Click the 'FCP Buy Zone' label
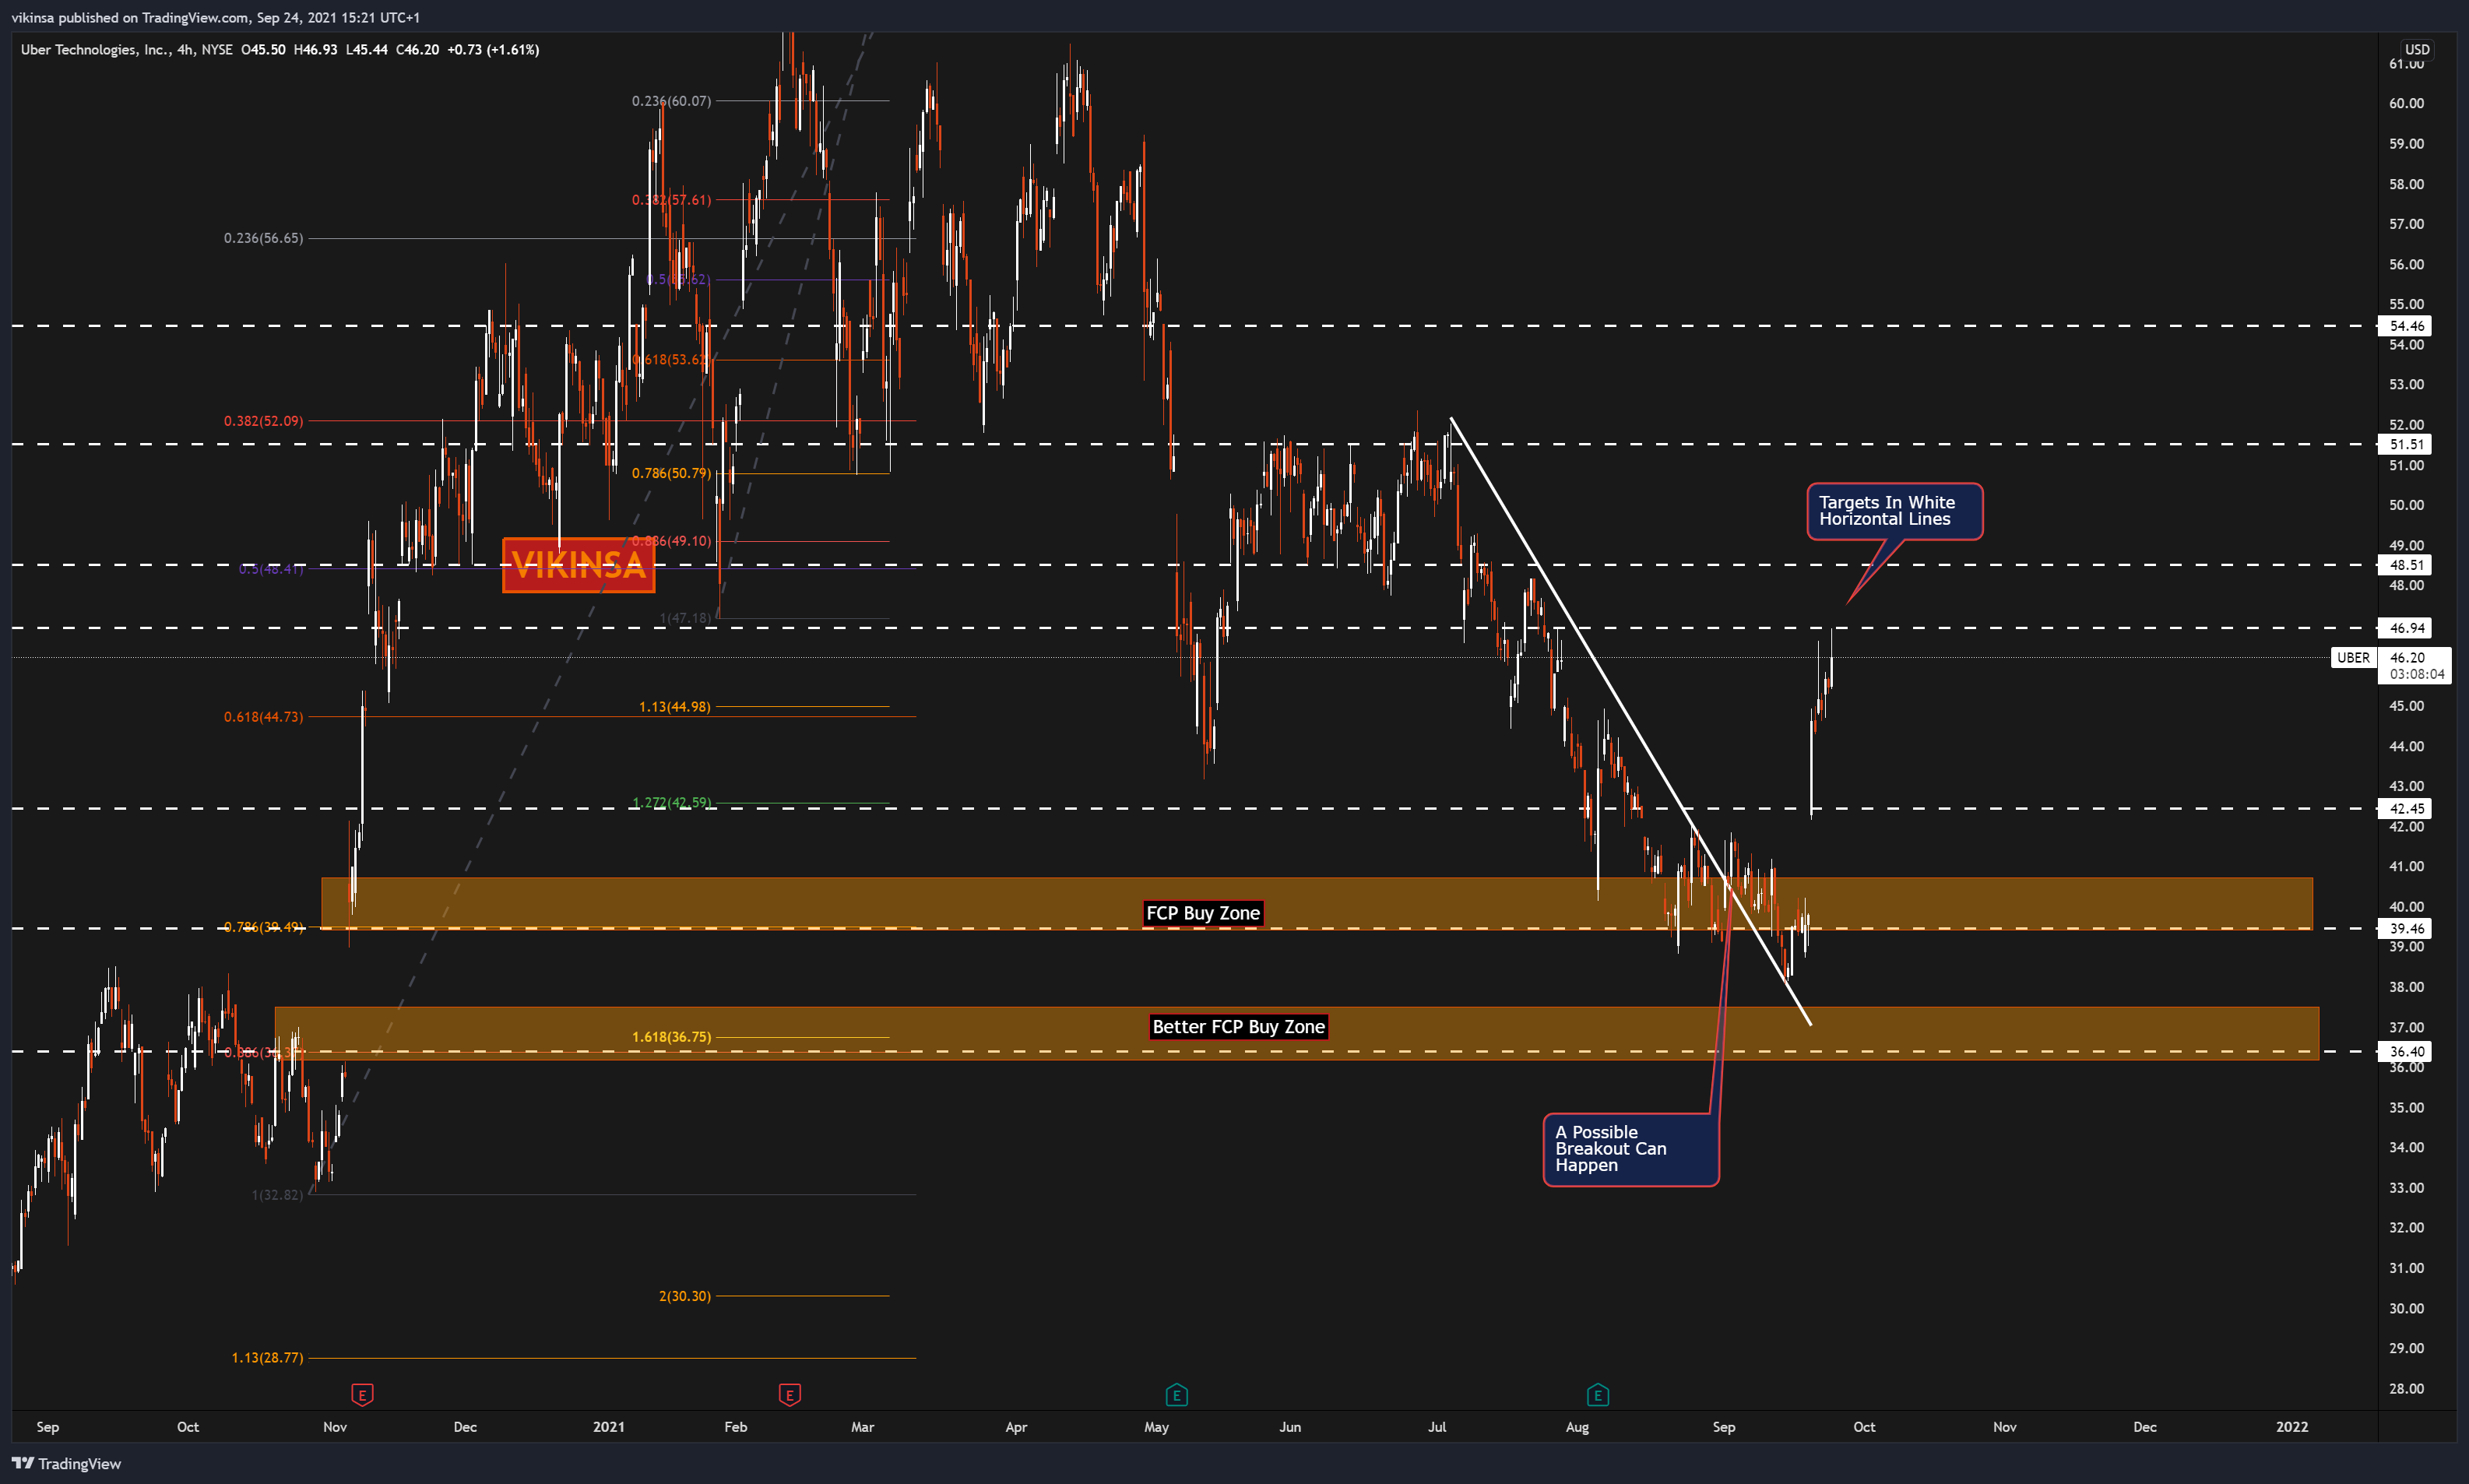2469x1484 pixels. pyautogui.click(x=1202, y=913)
